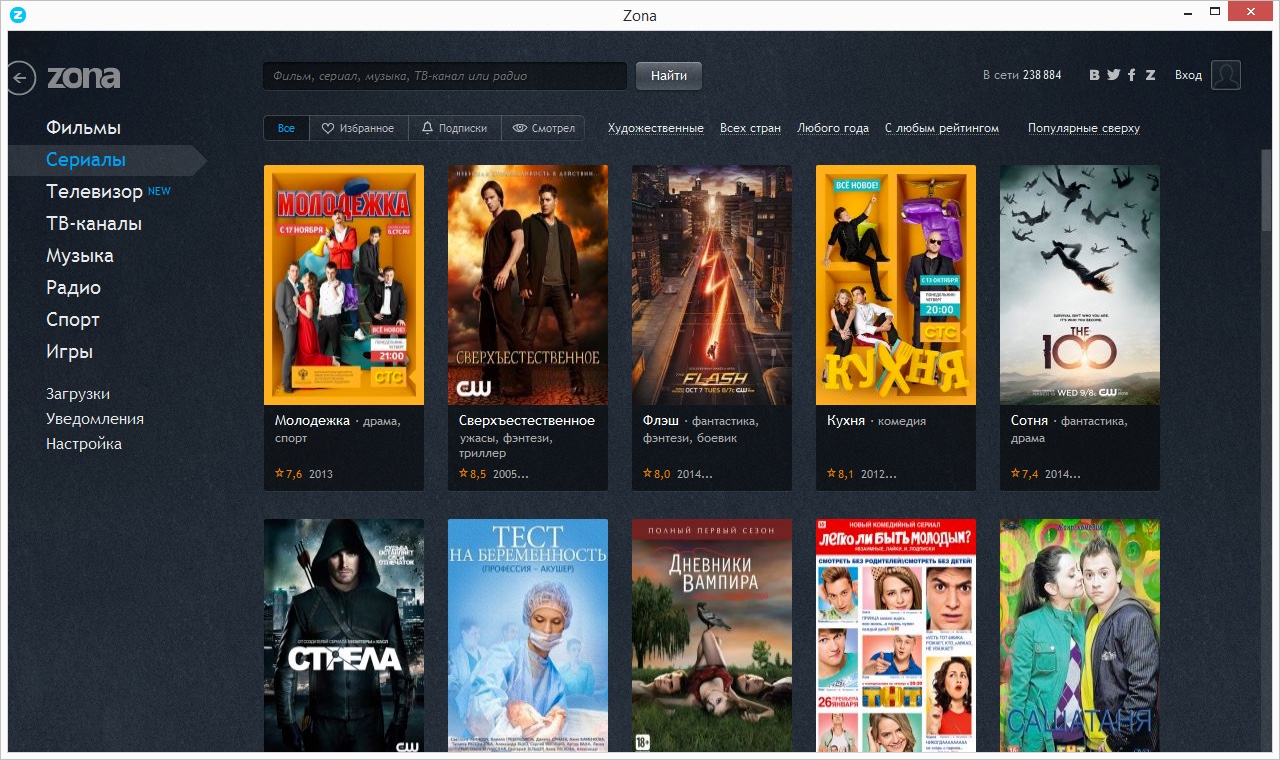This screenshot has height=760, width=1280.
Task: Open The 100 series poster
Action: point(1080,285)
